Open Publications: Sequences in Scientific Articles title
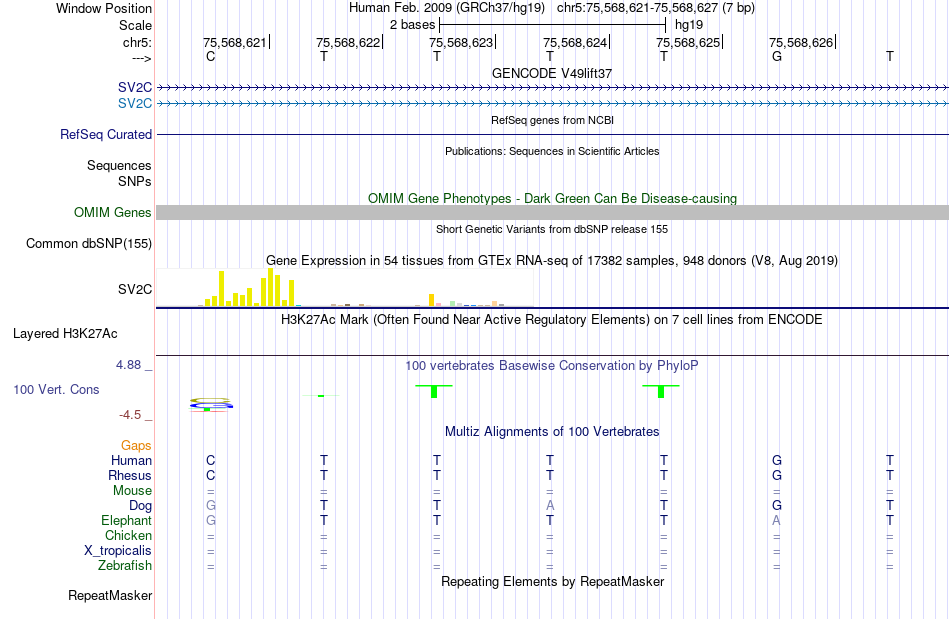This screenshot has height=619, width=950. [x=552, y=151]
